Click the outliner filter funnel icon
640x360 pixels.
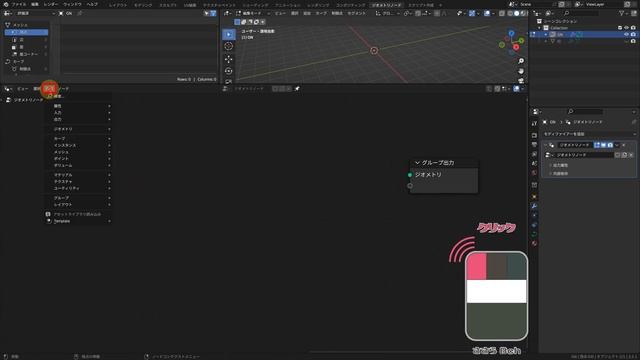(x=622, y=13)
